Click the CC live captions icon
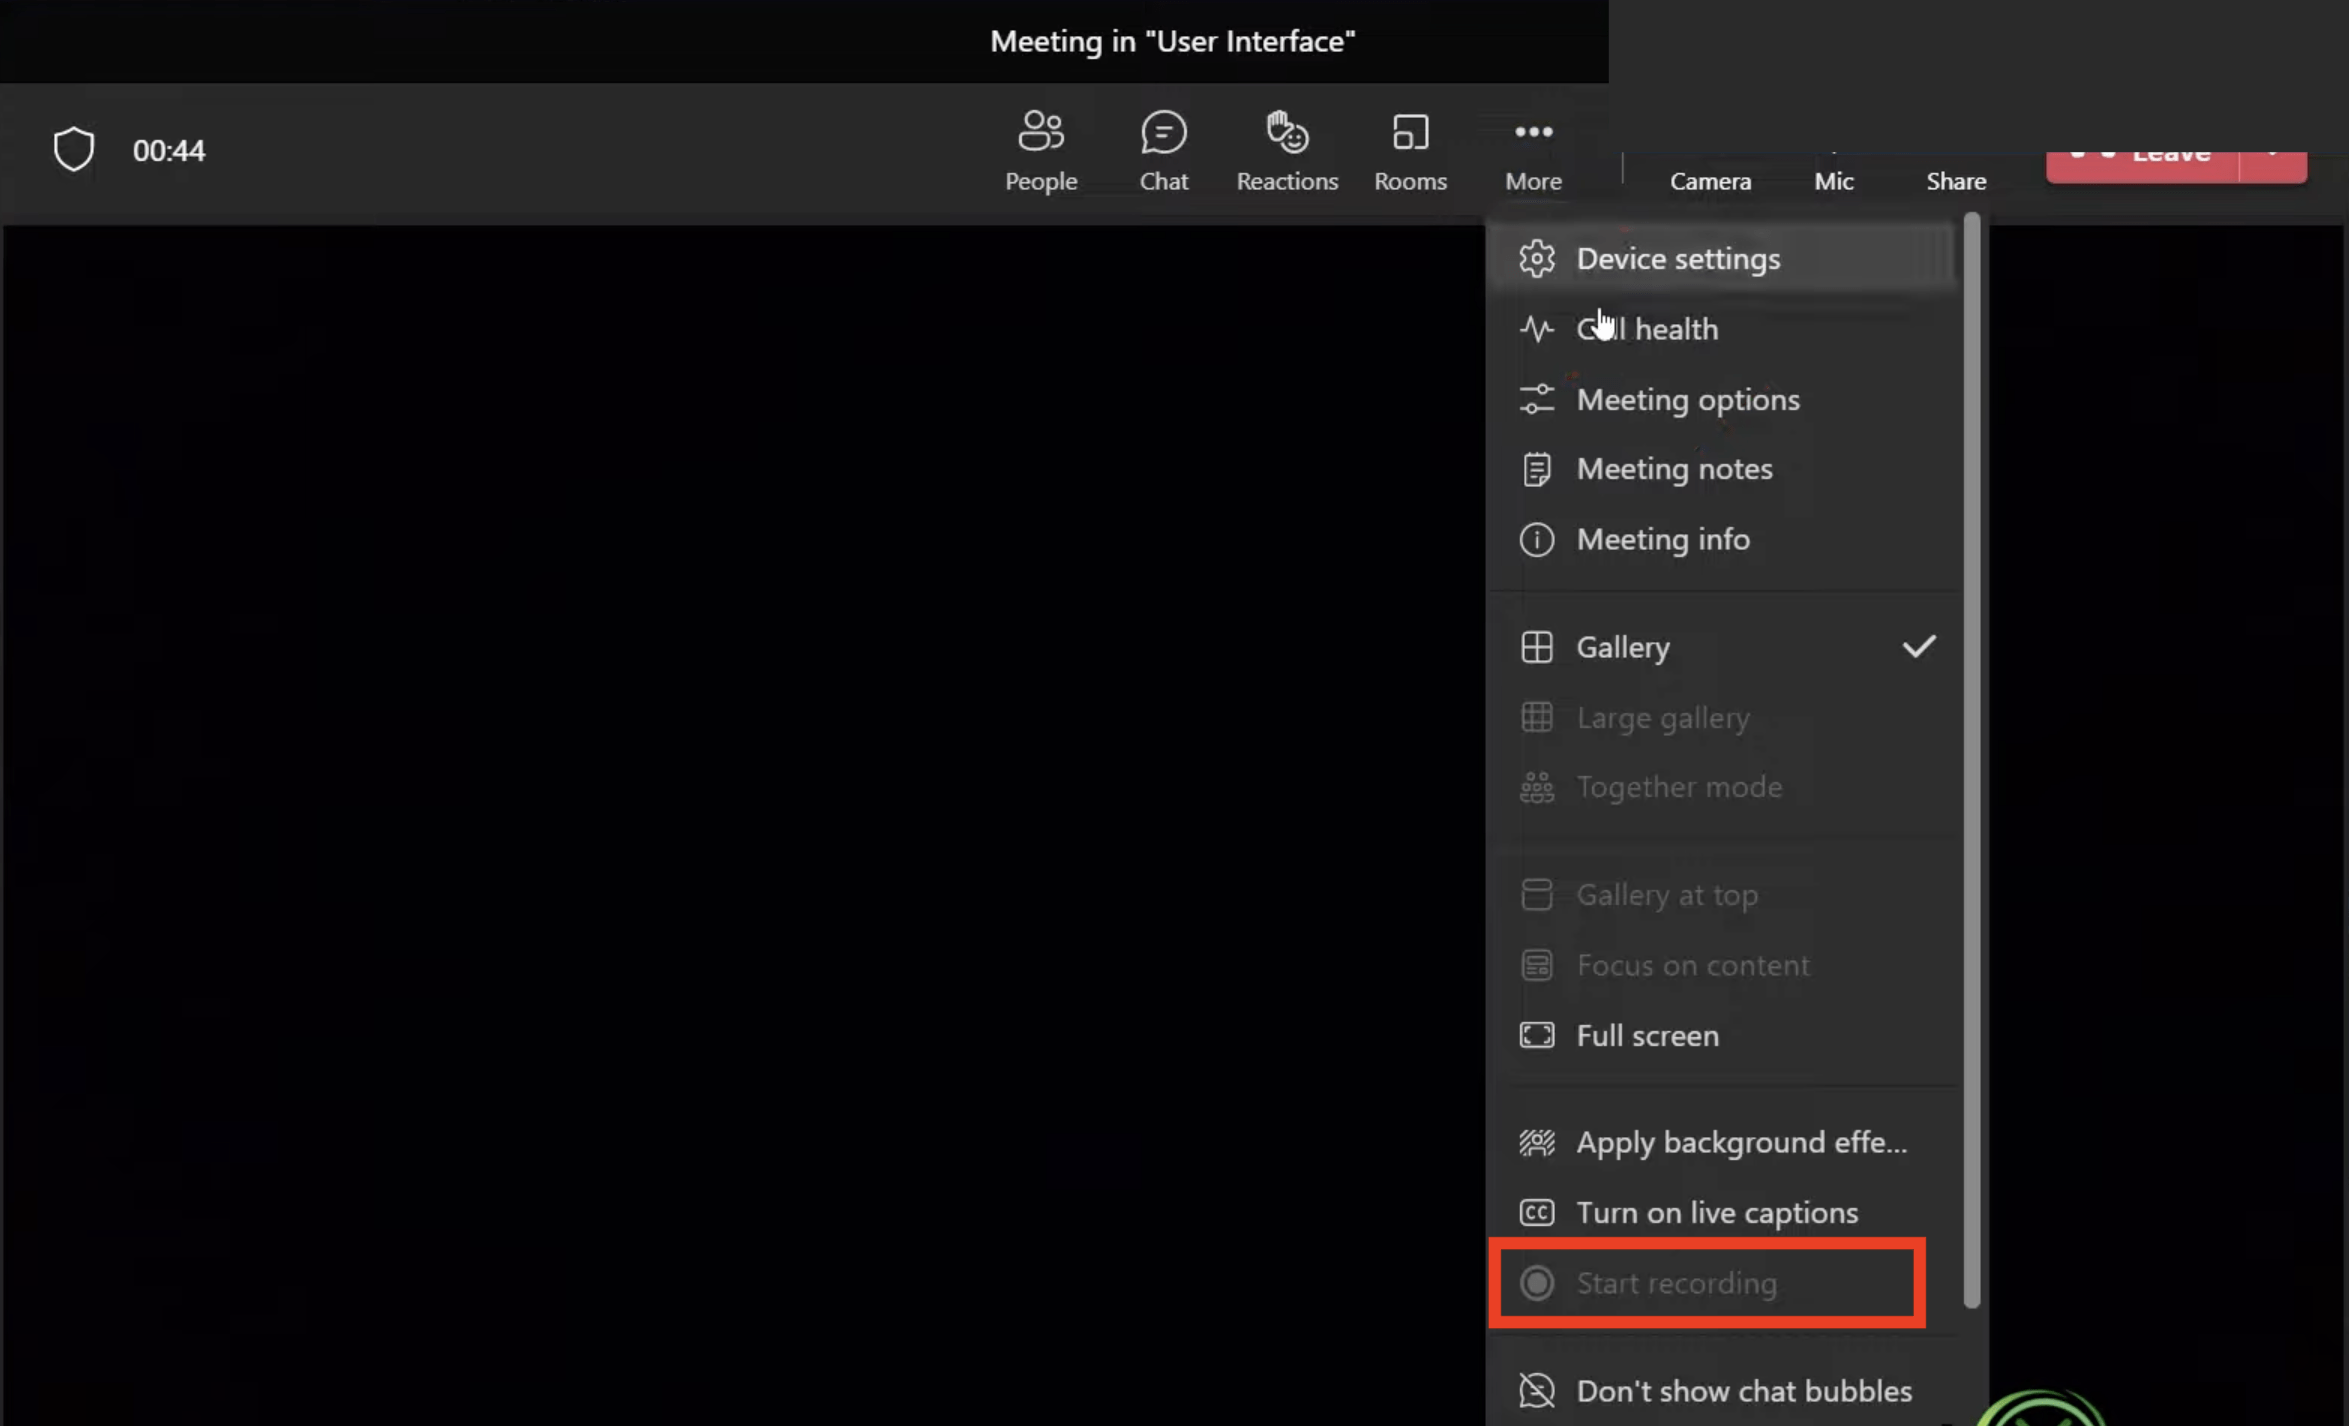Viewport: 2349px width, 1426px height. [1536, 1212]
